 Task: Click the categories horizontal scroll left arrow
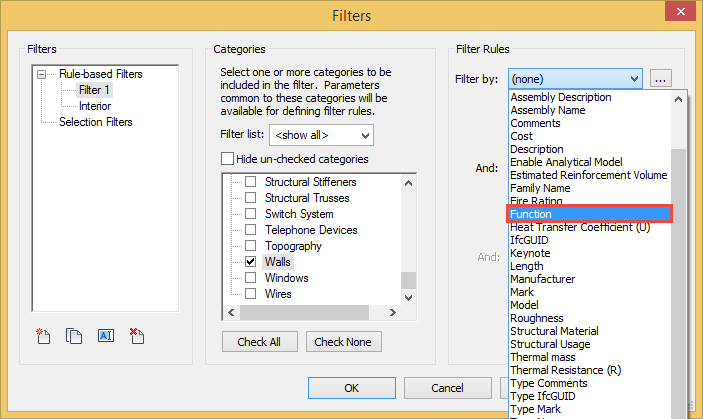click(x=231, y=312)
